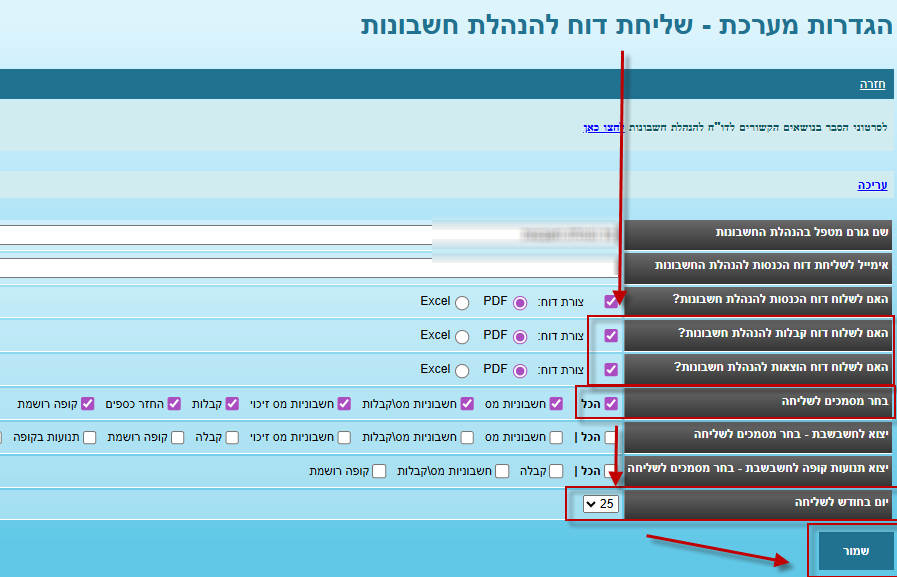Uncheck the send expenses report (דוח הוצאות) checkbox
Viewport: 897px width, 577px height.
click(x=611, y=369)
